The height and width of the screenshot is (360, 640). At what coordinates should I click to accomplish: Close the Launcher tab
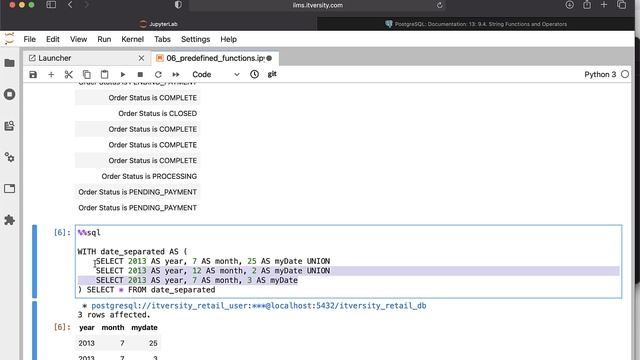click(x=141, y=58)
